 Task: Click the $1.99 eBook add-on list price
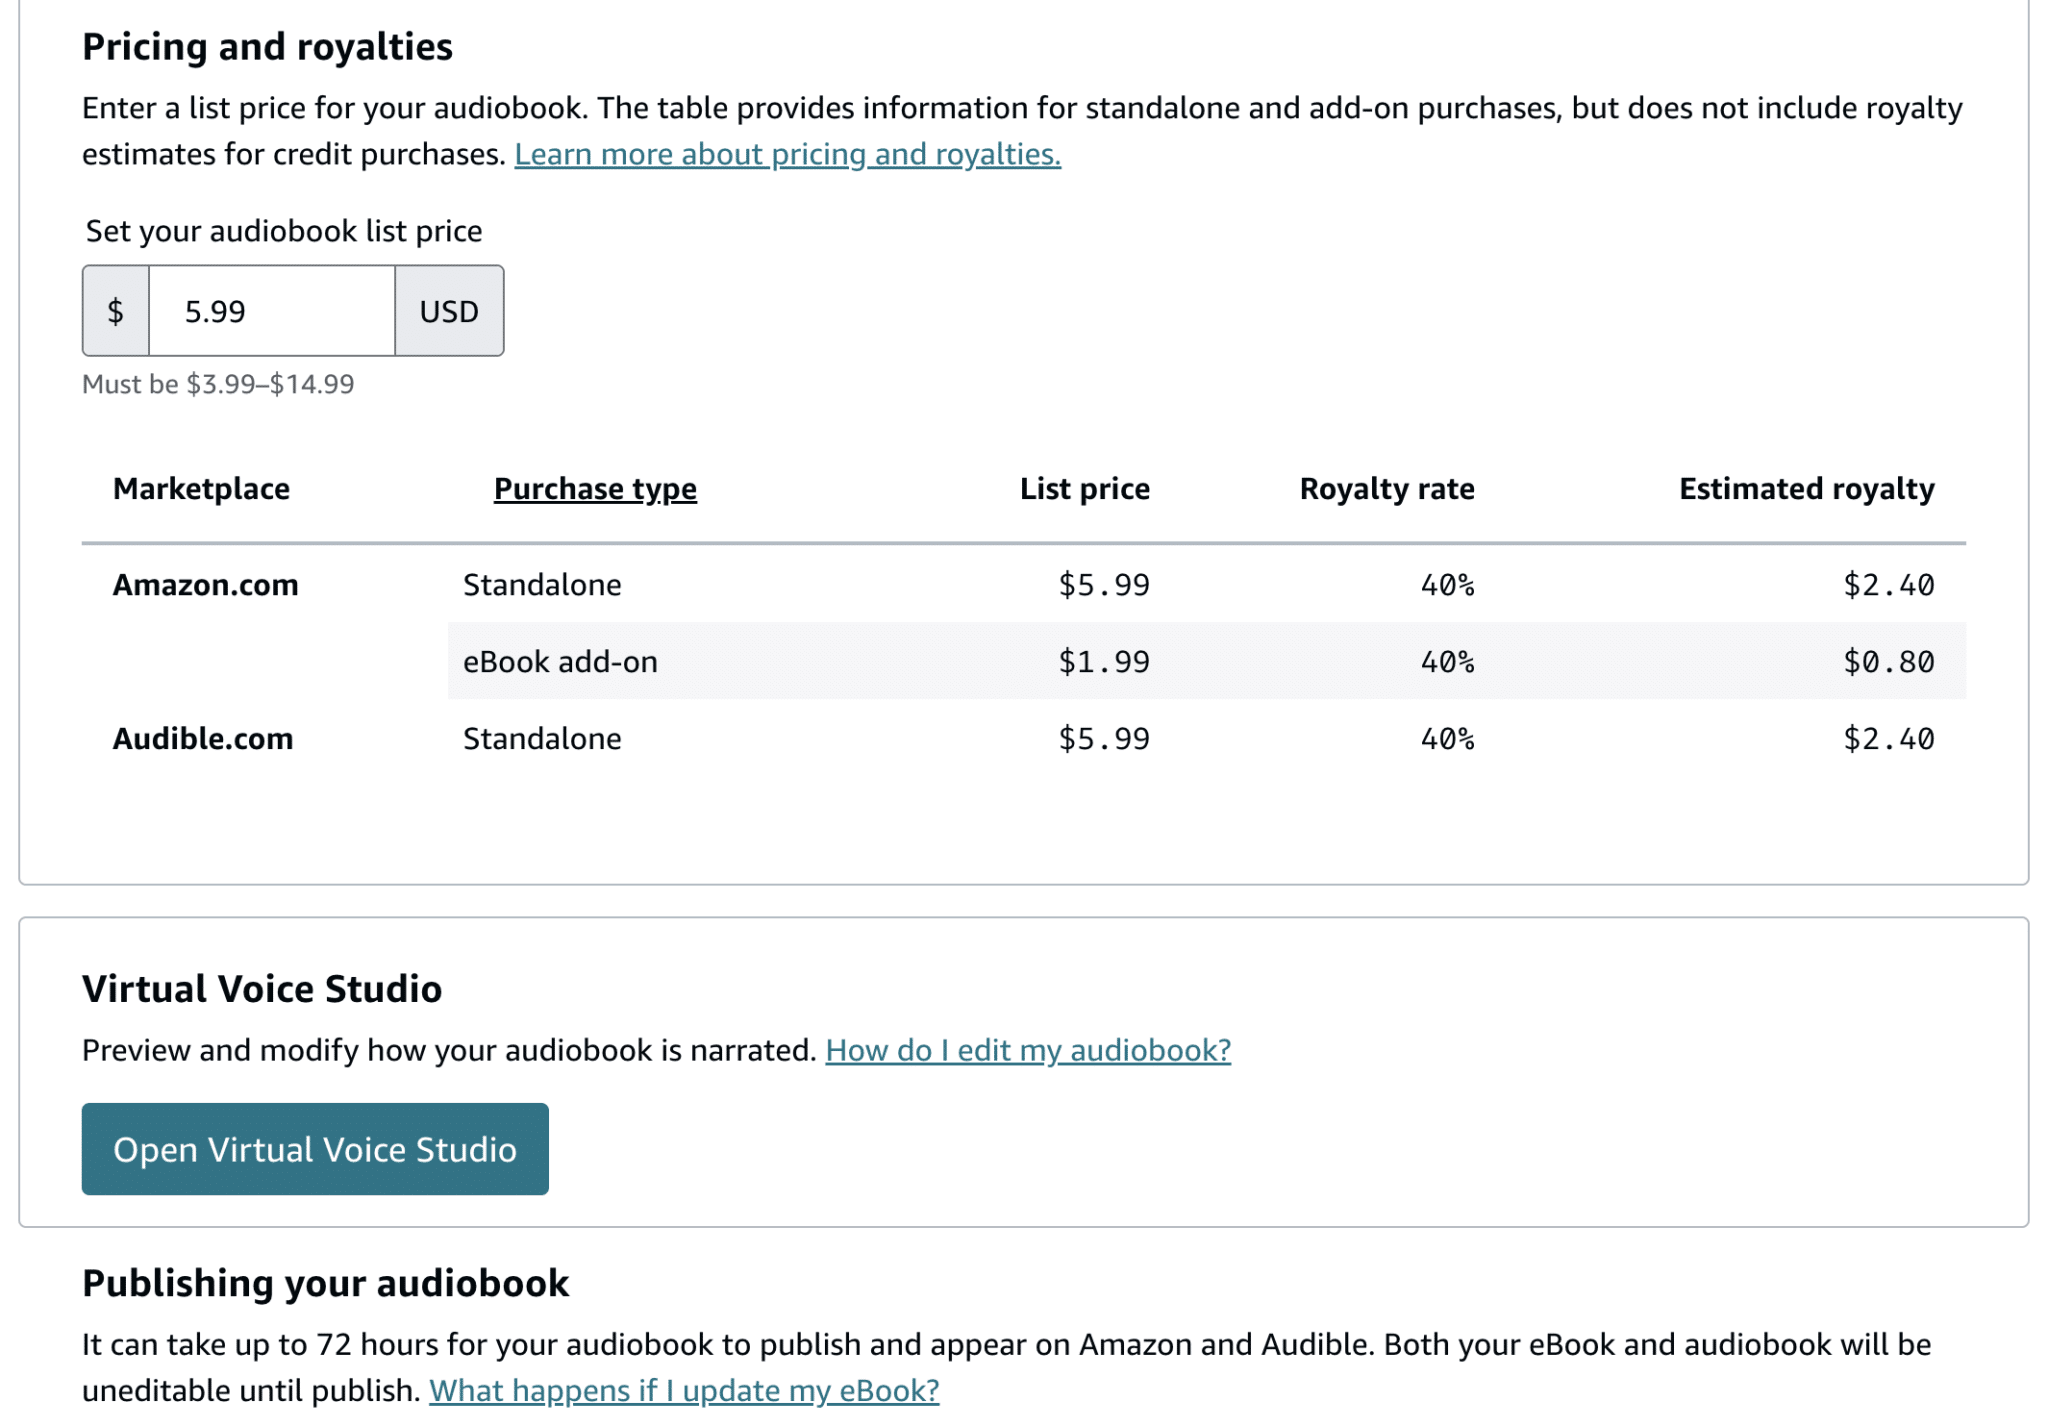1104,662
